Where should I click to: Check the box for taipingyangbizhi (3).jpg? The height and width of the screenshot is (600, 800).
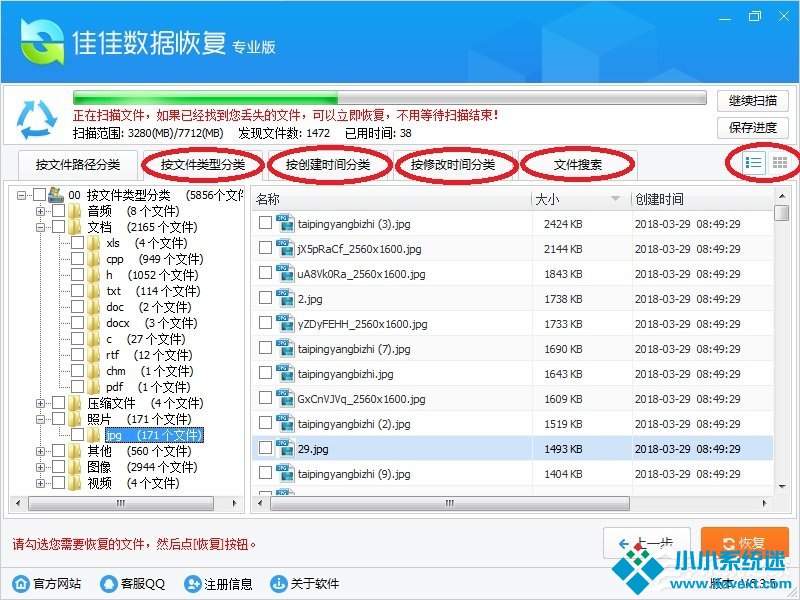click(x=265, y=223)
